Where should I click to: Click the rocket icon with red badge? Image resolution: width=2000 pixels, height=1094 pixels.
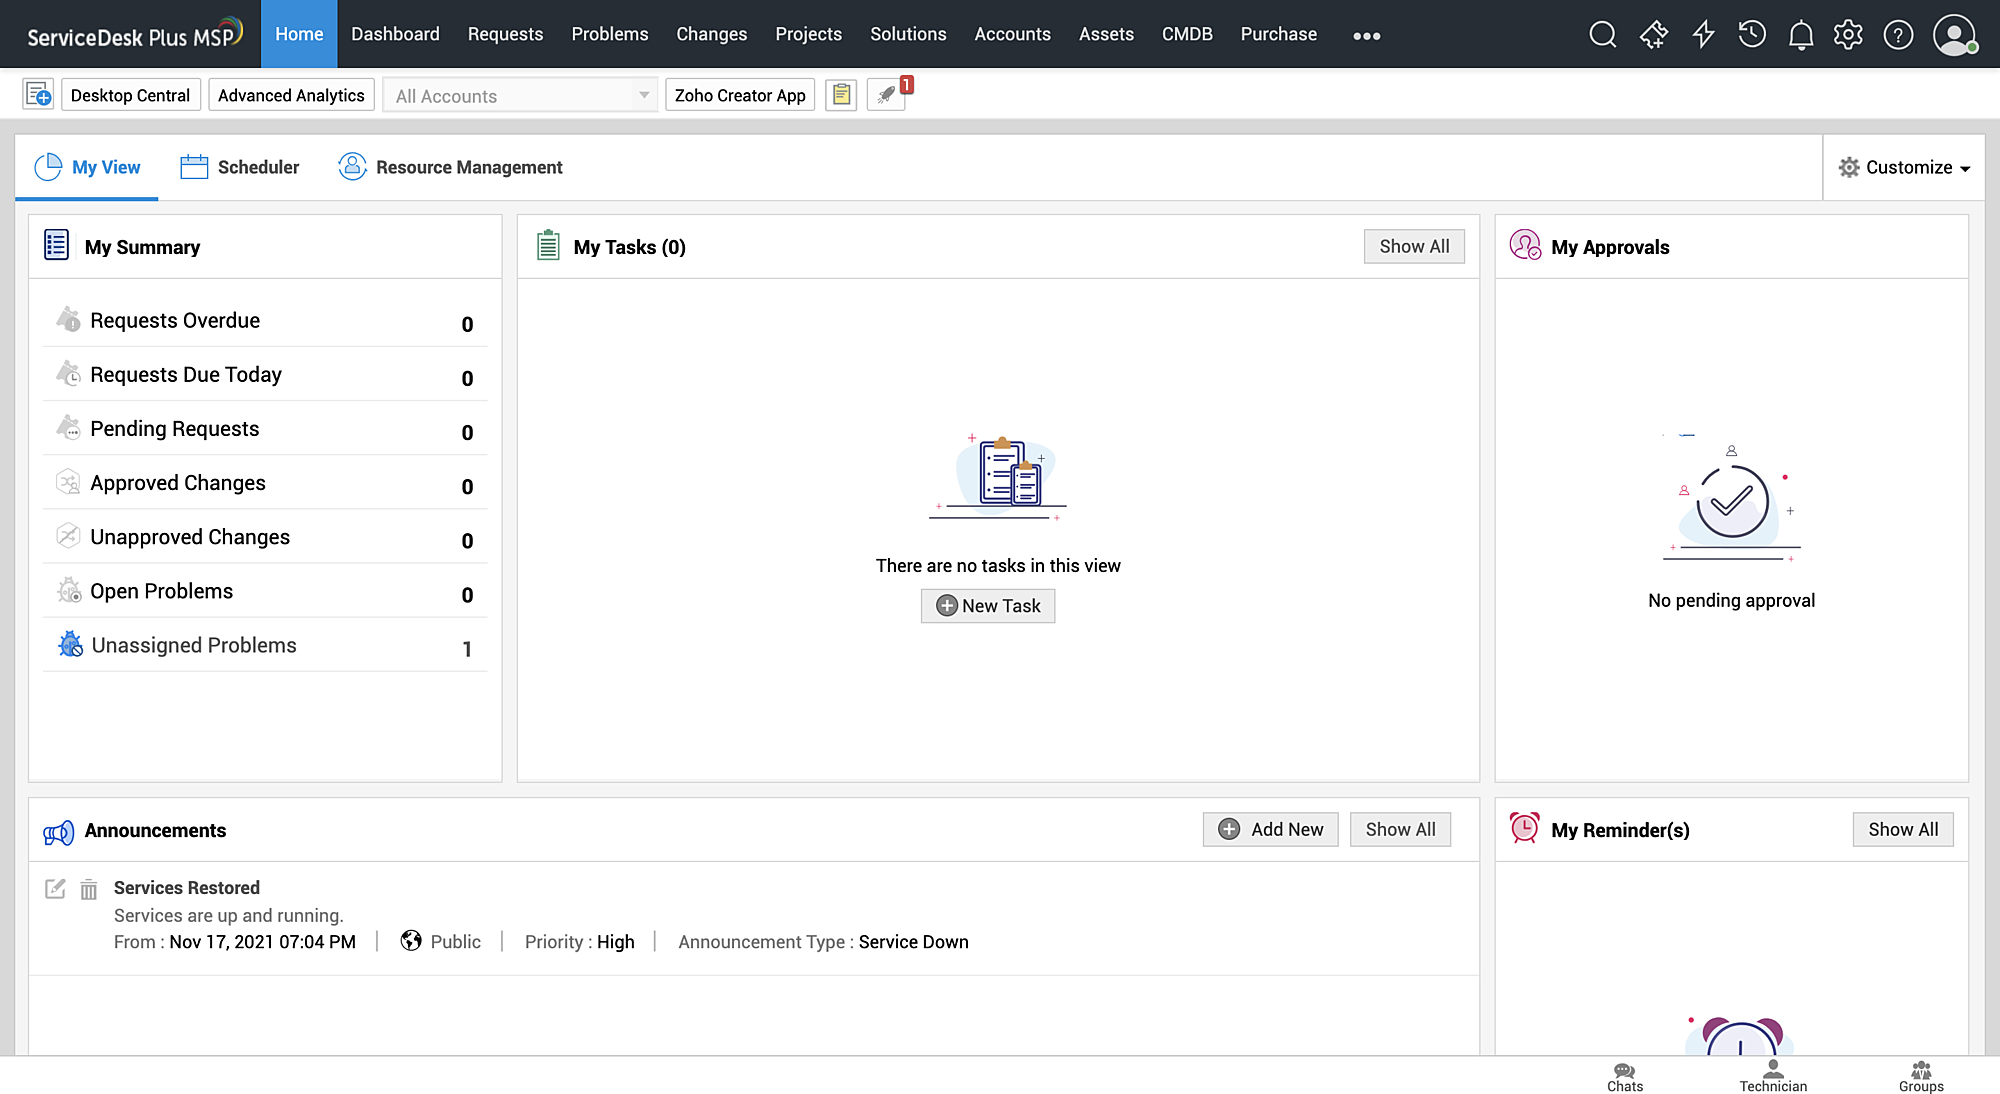click(886, 95)
